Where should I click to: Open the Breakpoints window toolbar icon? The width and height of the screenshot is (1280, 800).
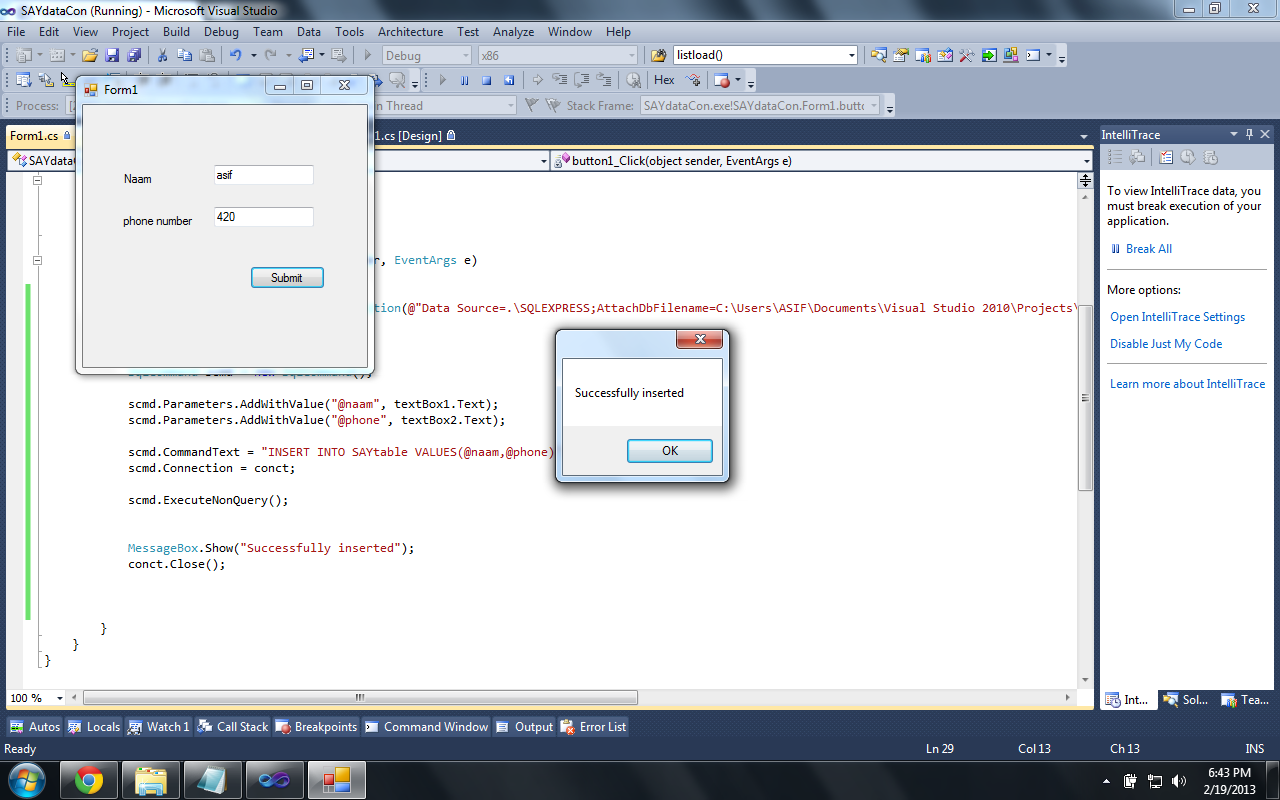(721, 80)
